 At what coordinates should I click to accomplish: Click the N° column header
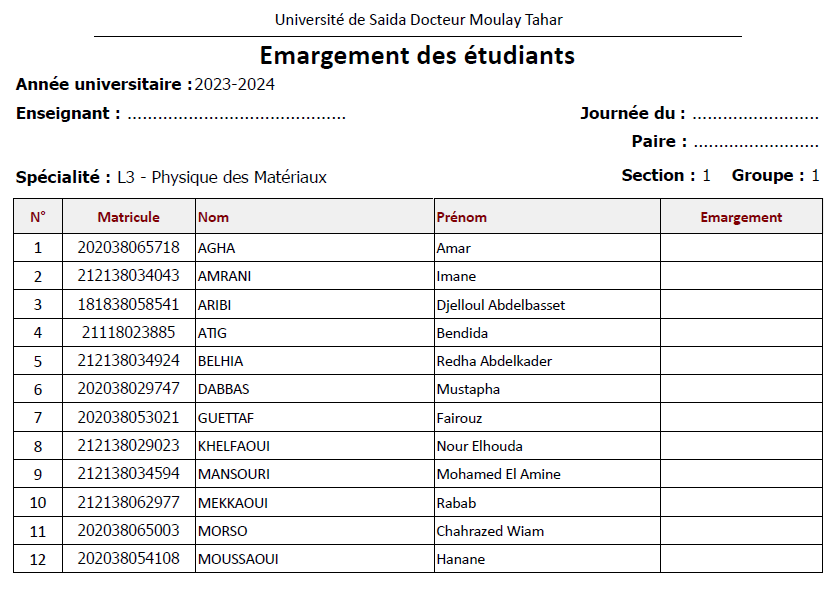coord(38,217)
